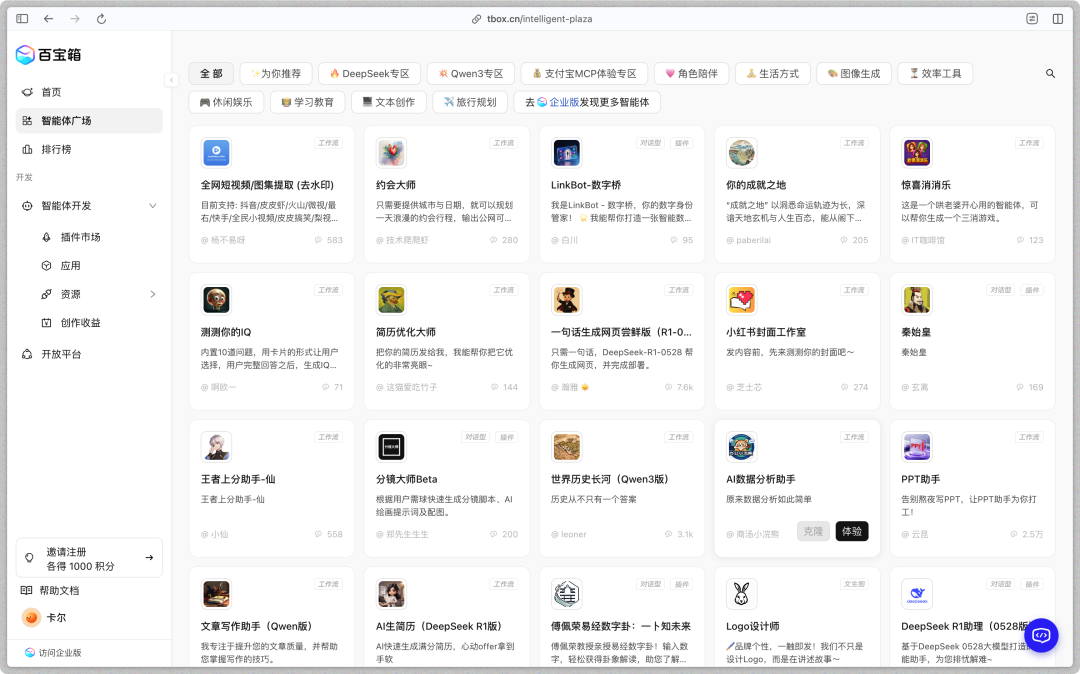Select 智能体广场 in the sidebar

tap(89, 120)
